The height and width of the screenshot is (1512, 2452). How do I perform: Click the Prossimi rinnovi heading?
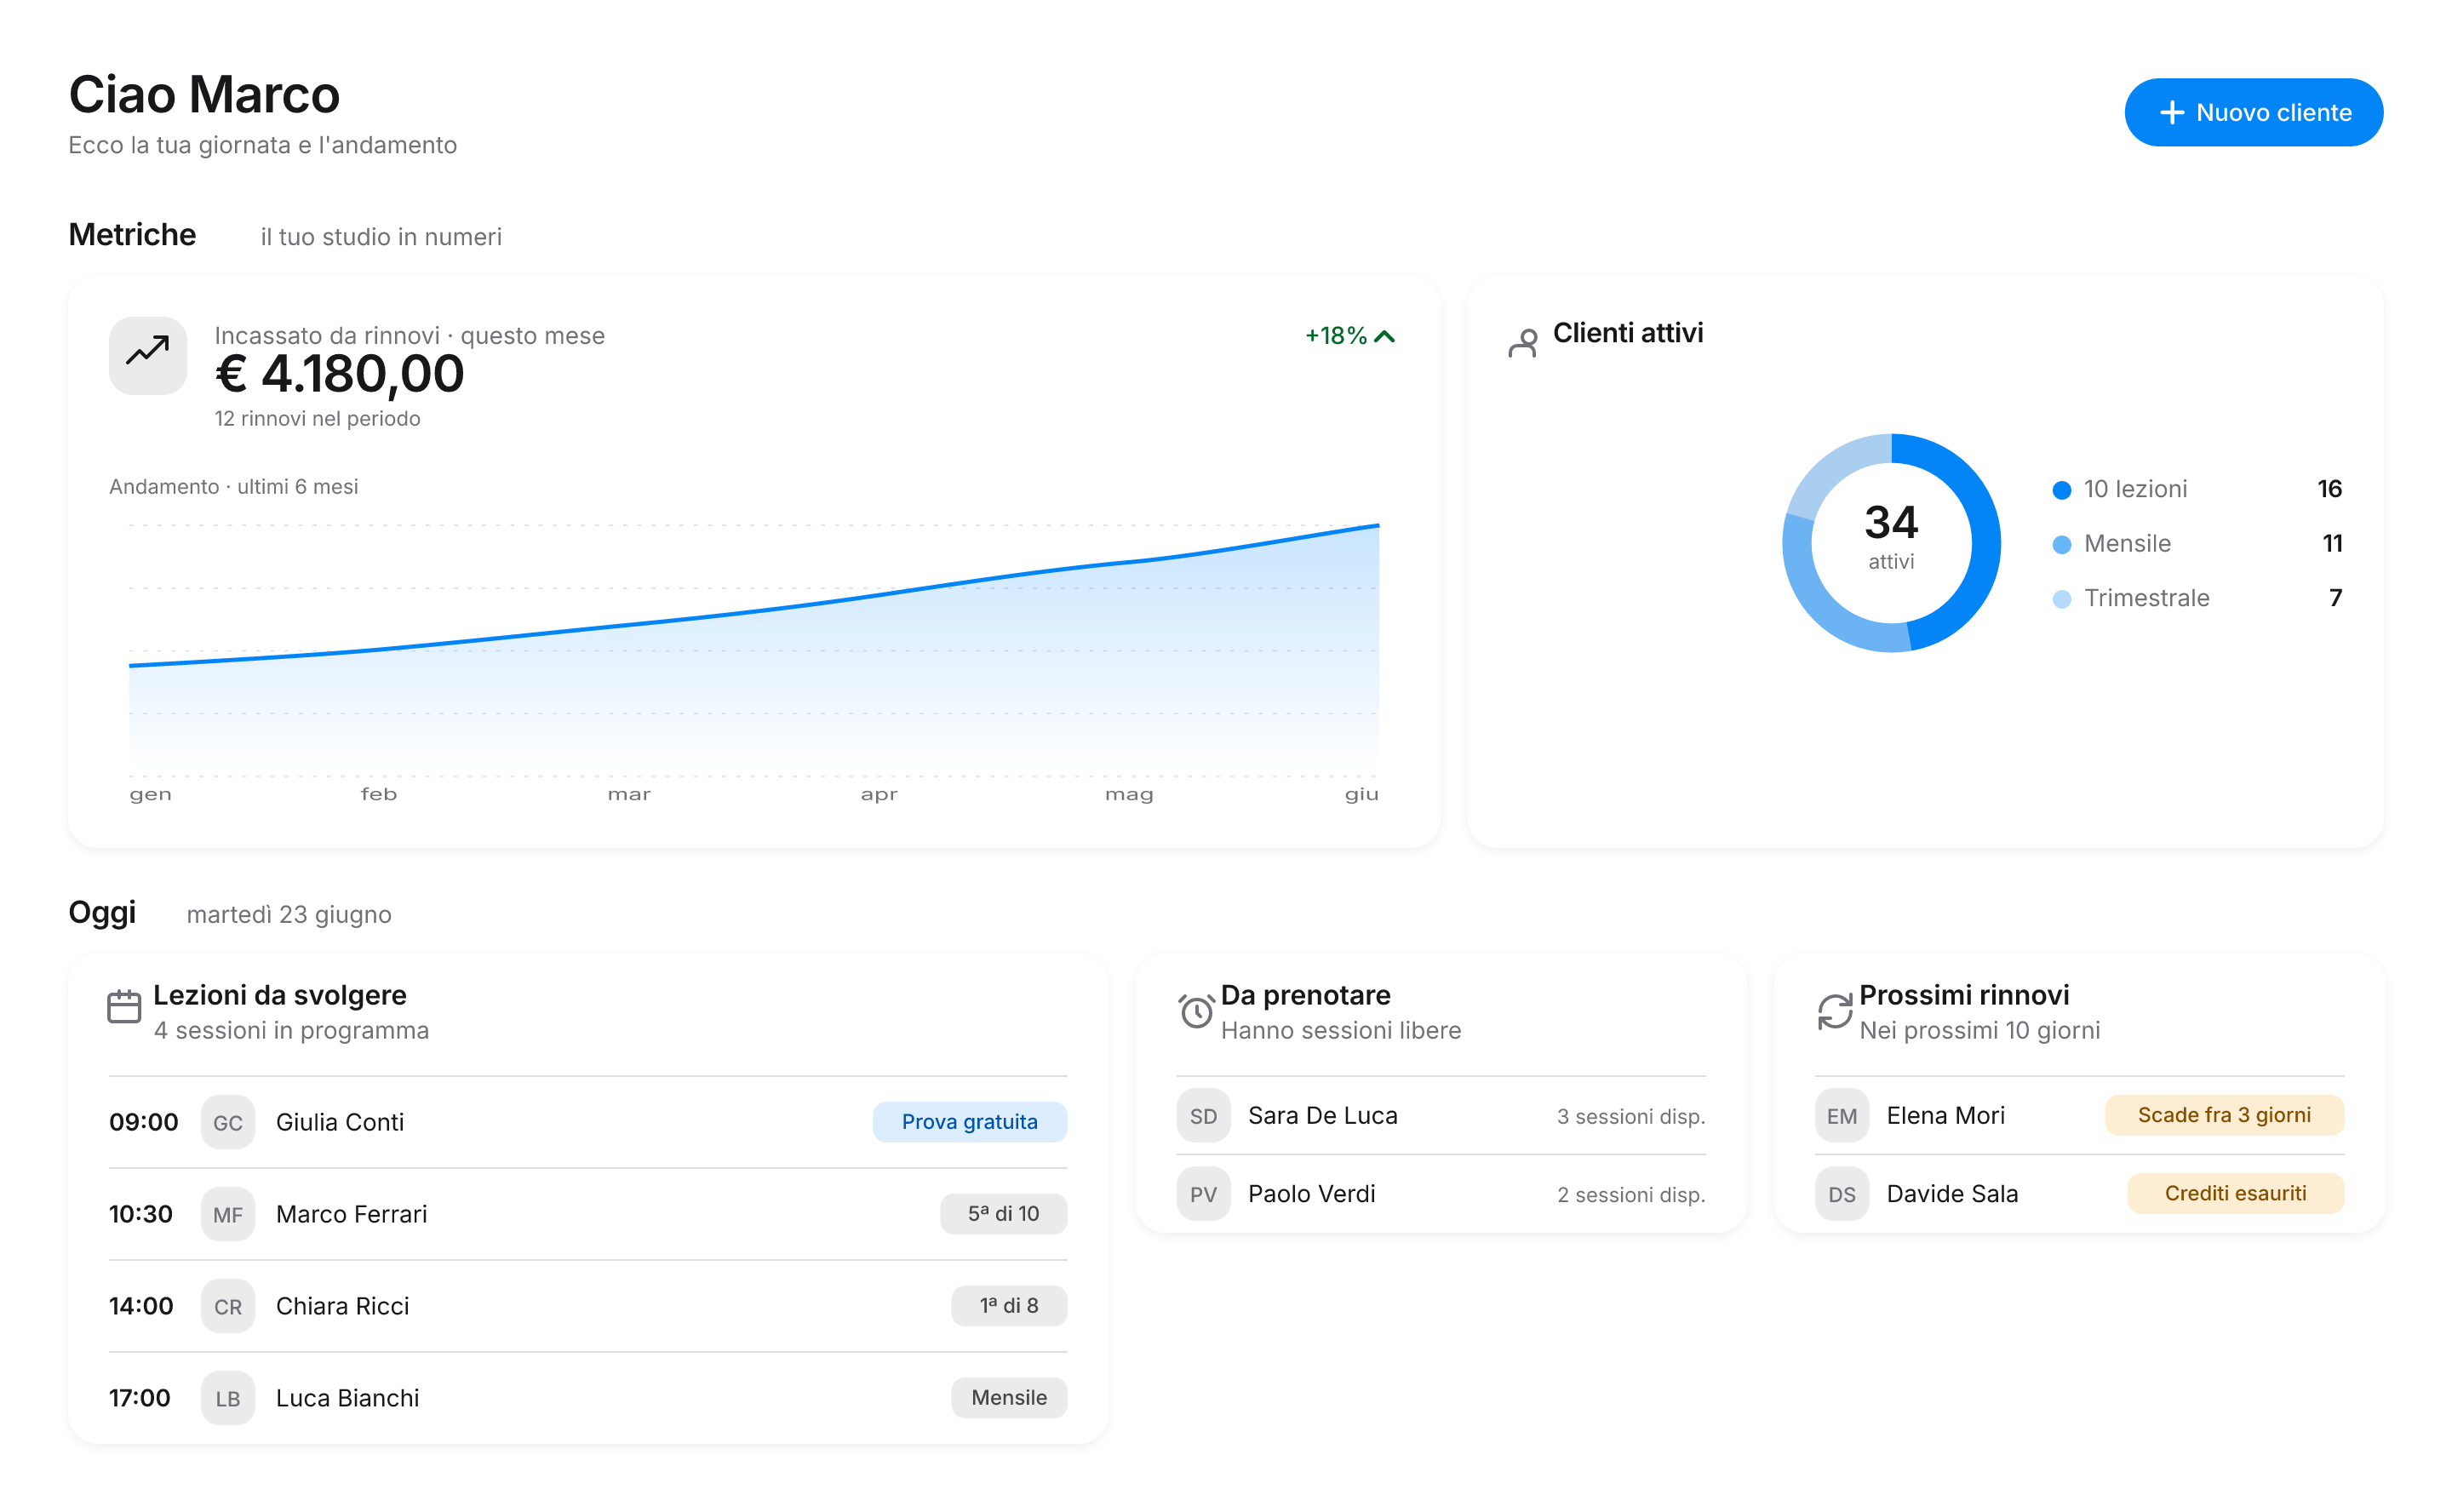(1963, 995)
